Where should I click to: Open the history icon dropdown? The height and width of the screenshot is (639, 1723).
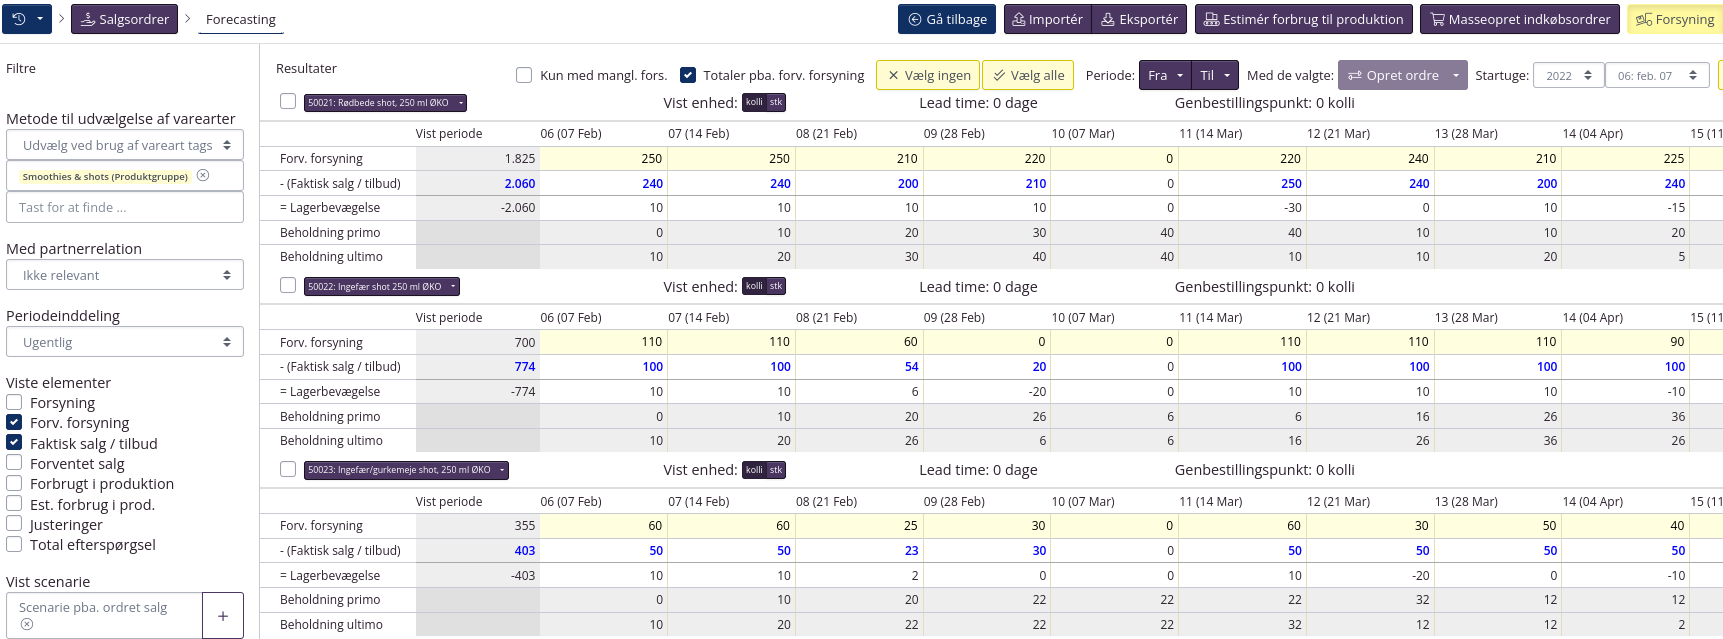click(x=27, y=19)
